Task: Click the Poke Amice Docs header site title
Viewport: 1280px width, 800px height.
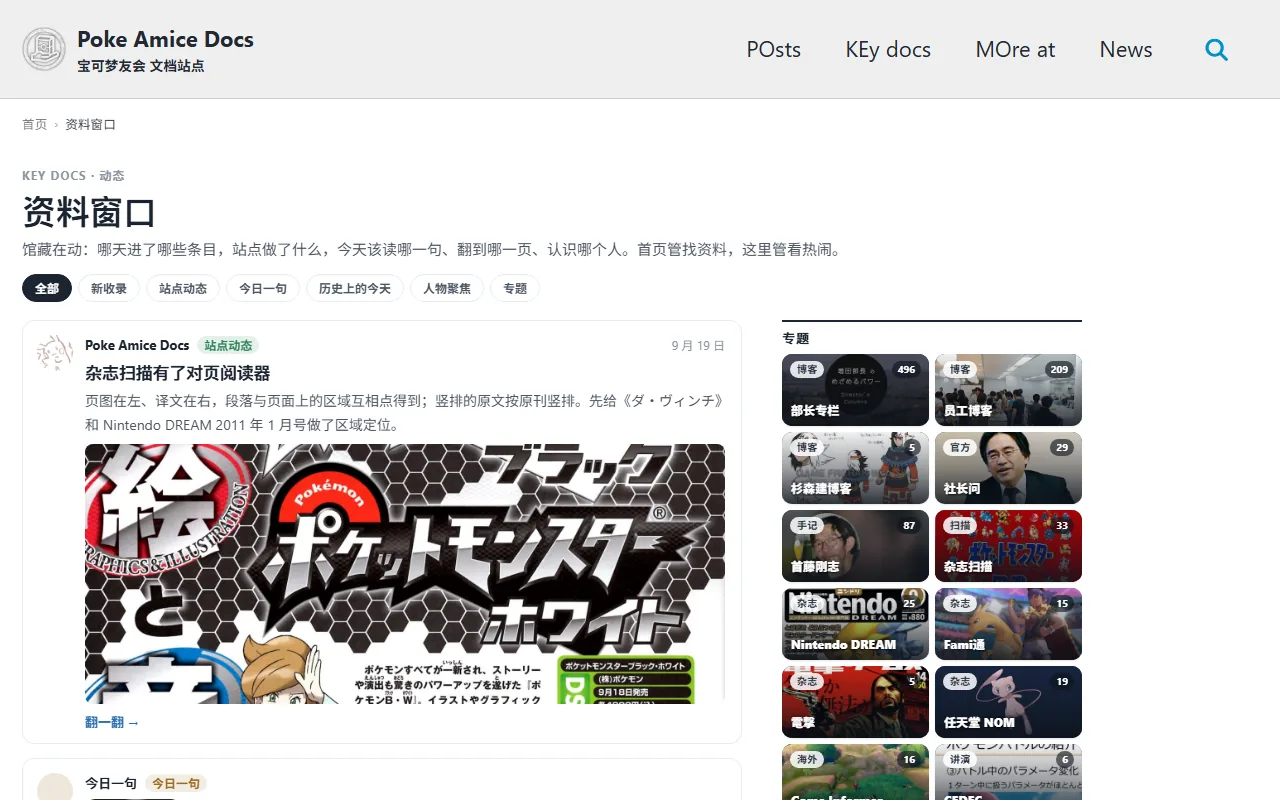Action: (165, 39)
